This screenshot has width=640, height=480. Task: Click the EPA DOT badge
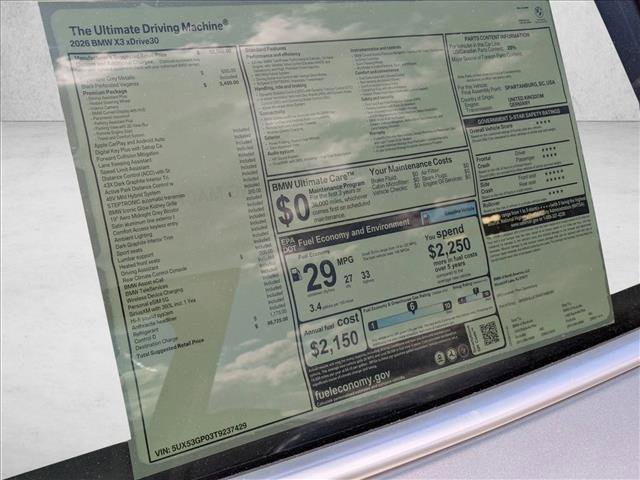click(288, 245)
